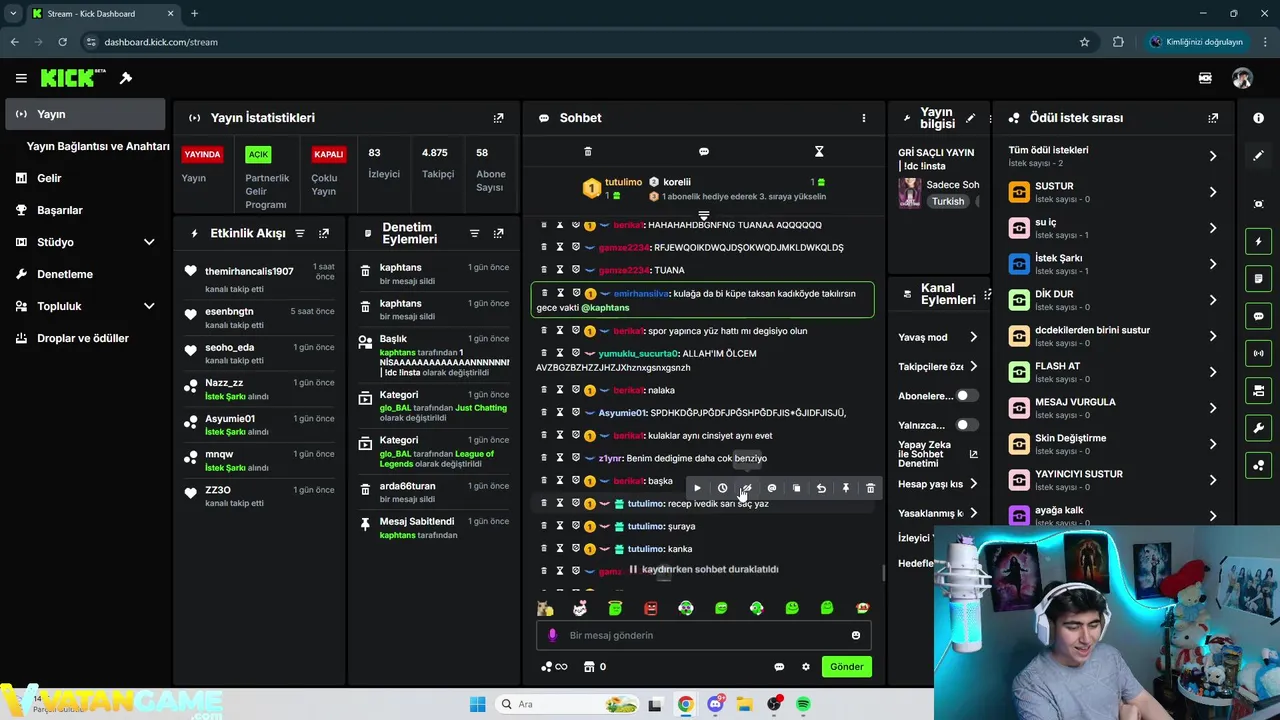Click the wrench icon next to Kick logo
1280x720 pixels.
tap(126, 78)
